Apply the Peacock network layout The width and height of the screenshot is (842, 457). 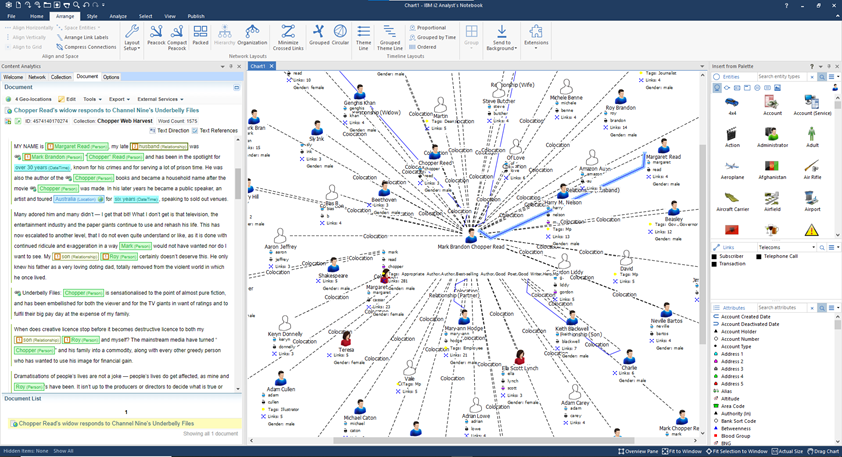(156, 36)
